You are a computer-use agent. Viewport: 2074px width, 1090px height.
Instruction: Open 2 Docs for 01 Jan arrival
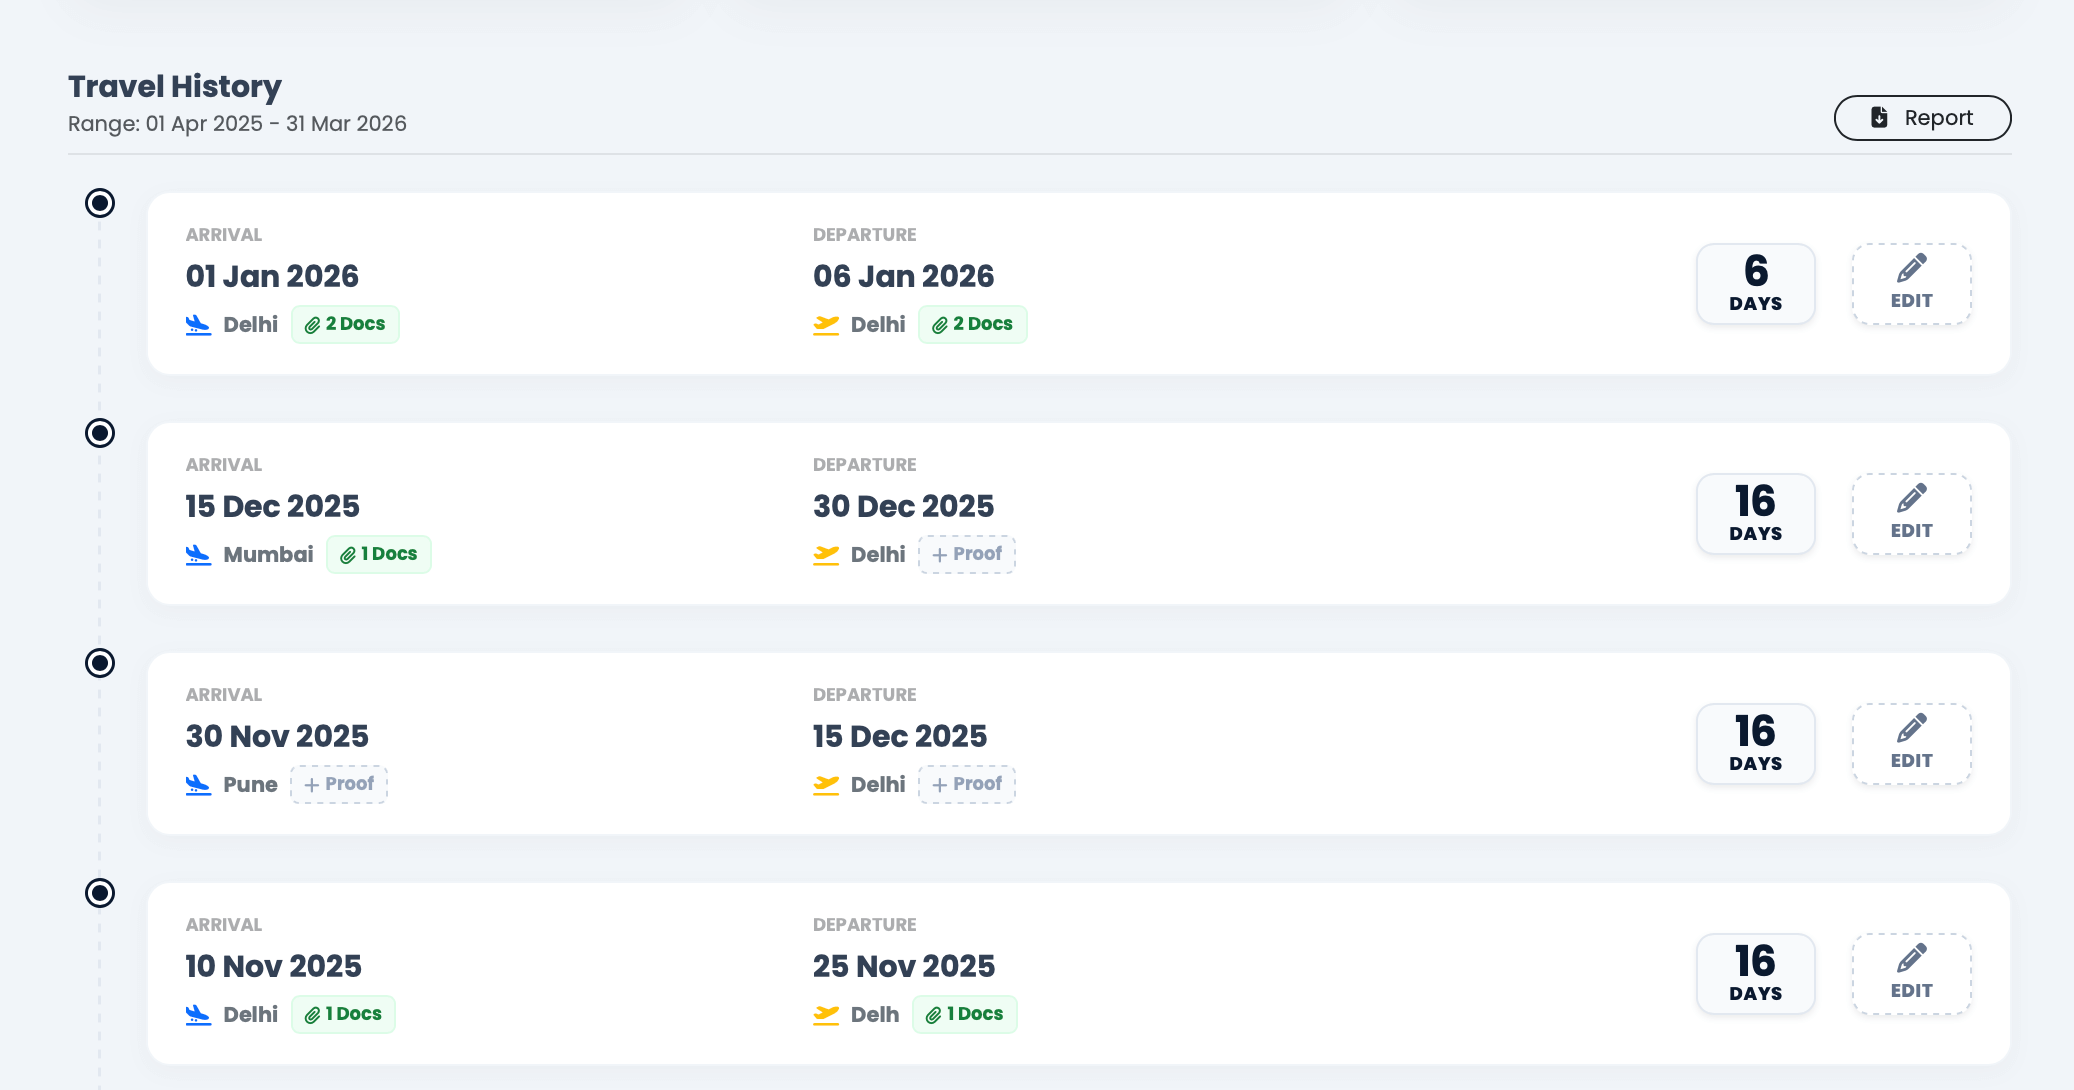[345, 324]
